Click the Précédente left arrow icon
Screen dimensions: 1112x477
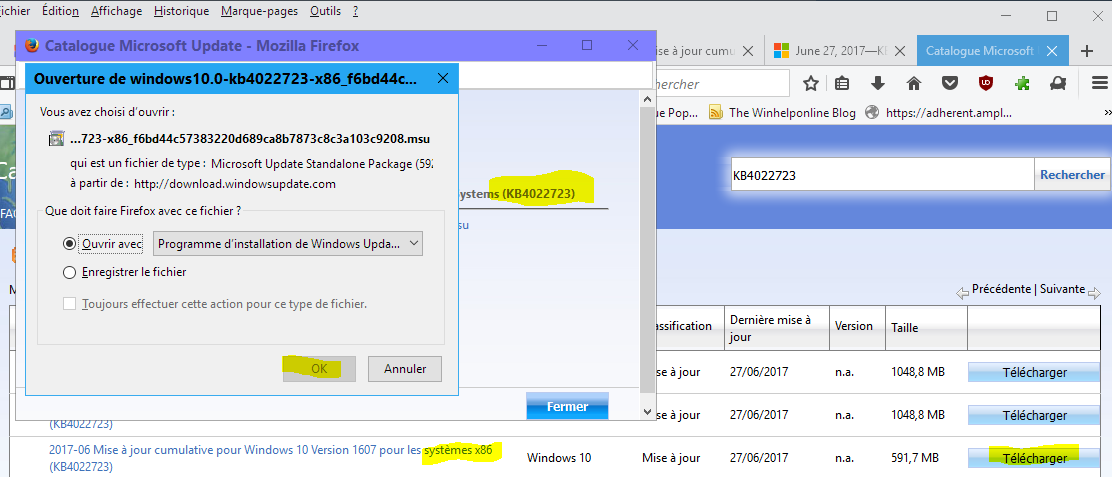(x=962, y=293)
